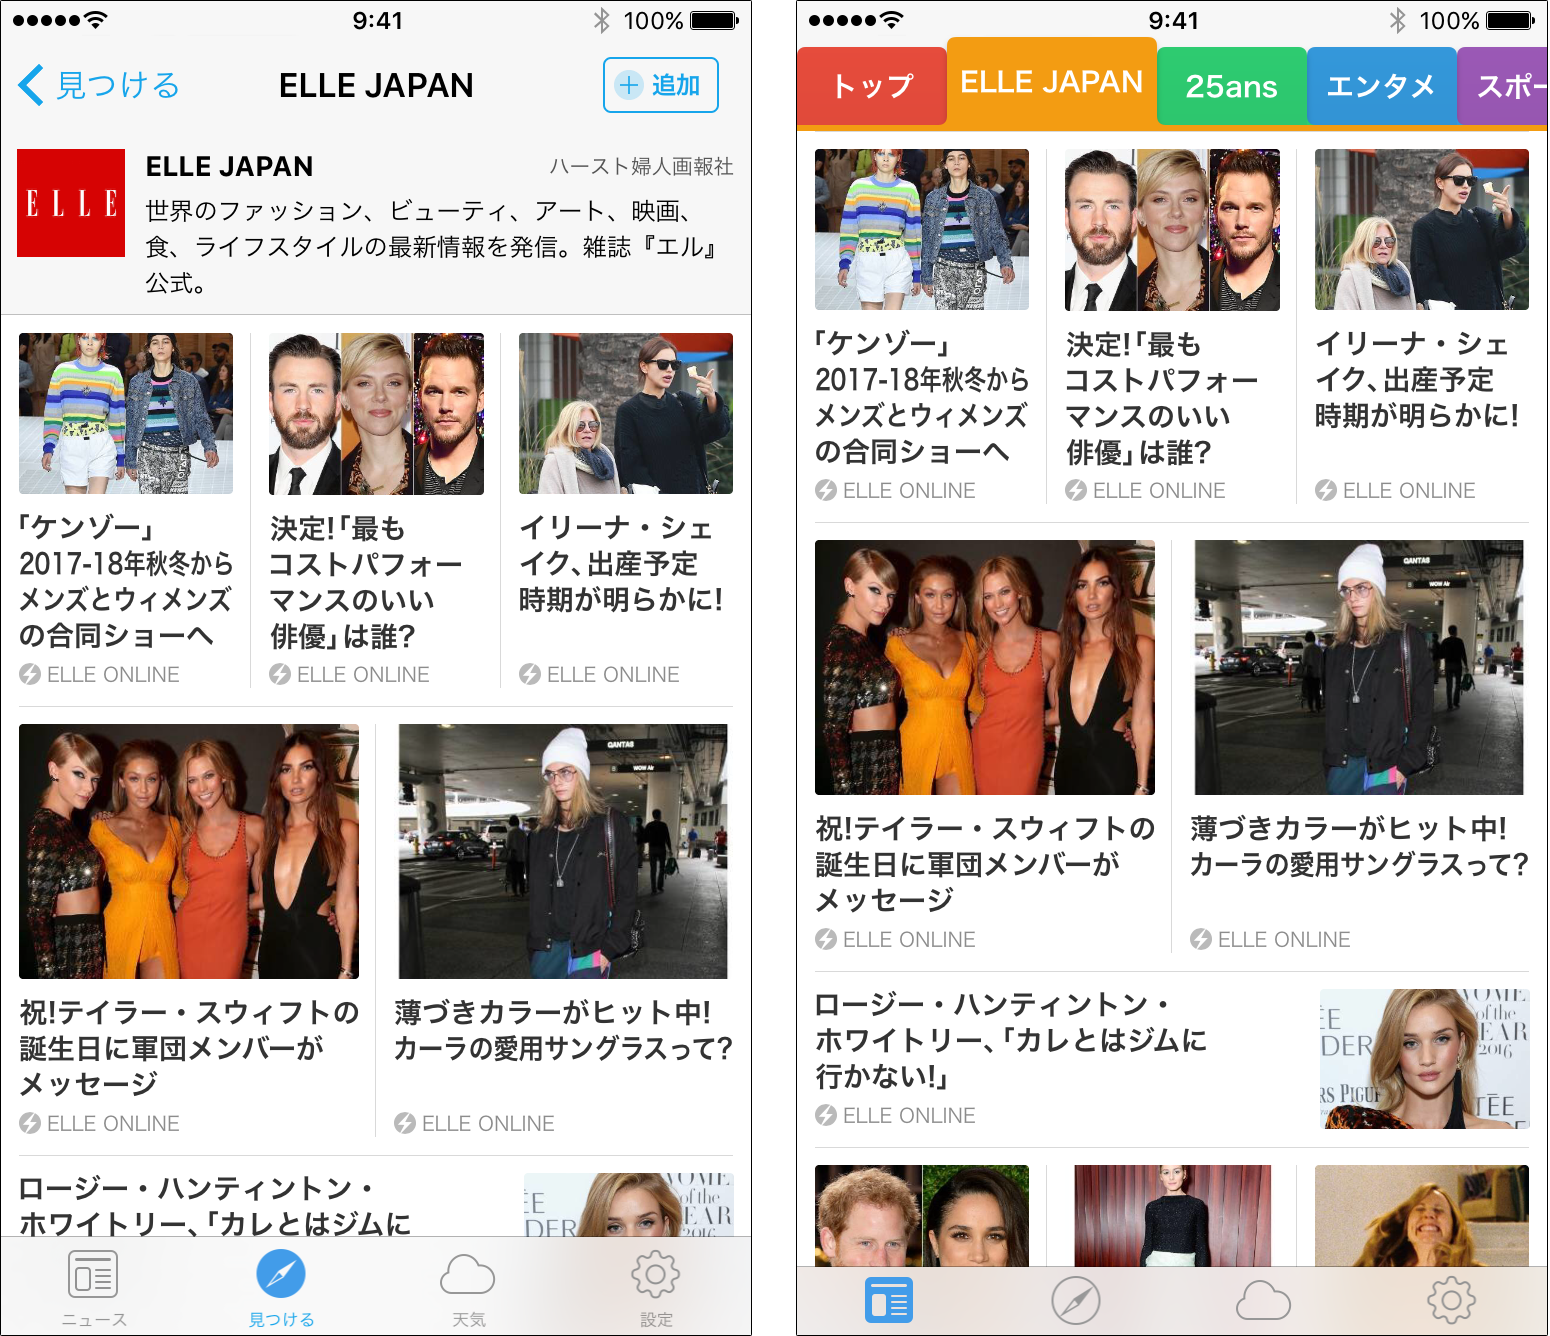Read イリーナ・シェイク、出産予定 headline in left phone
Image resolution: width=1550 pixels, height=1336 pixels.
(621, 563)
